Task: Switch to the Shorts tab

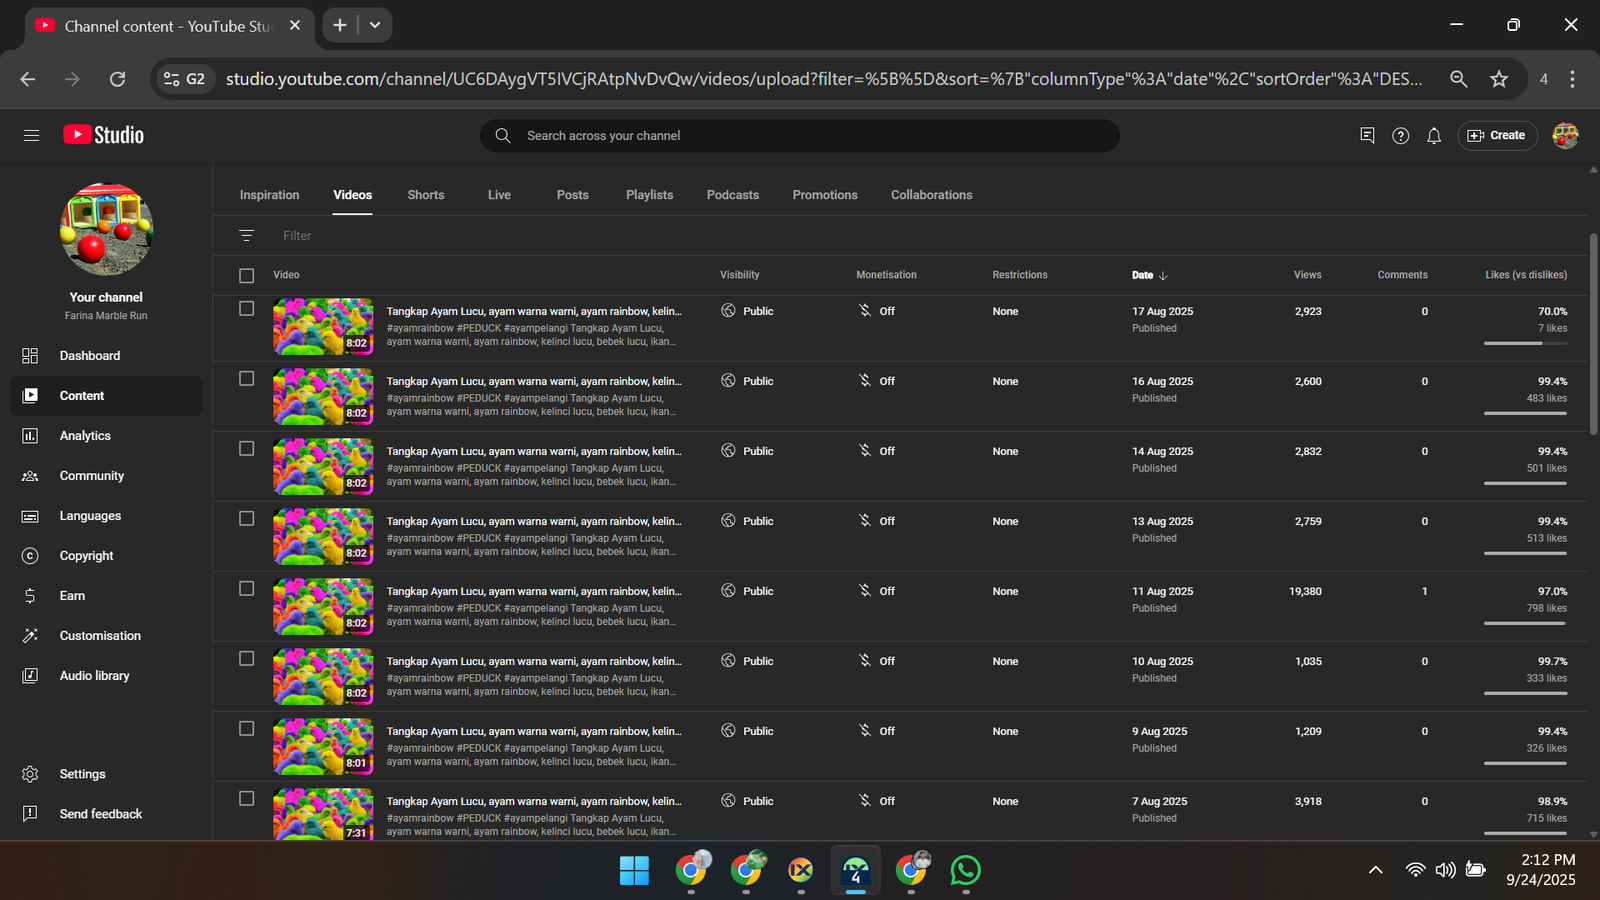Action: point(425,195)
